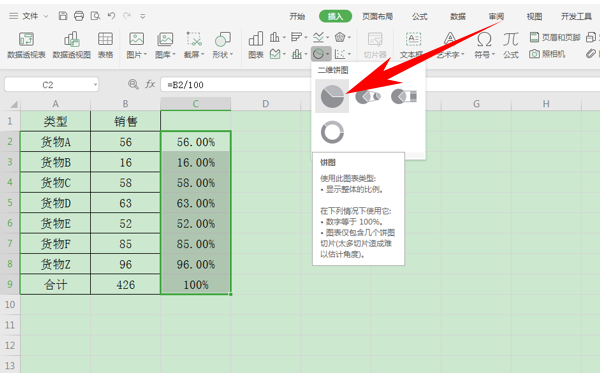Select the pie-of-pie chart option
The width and height of the screenshot is (600, 376).
point(368,96)
